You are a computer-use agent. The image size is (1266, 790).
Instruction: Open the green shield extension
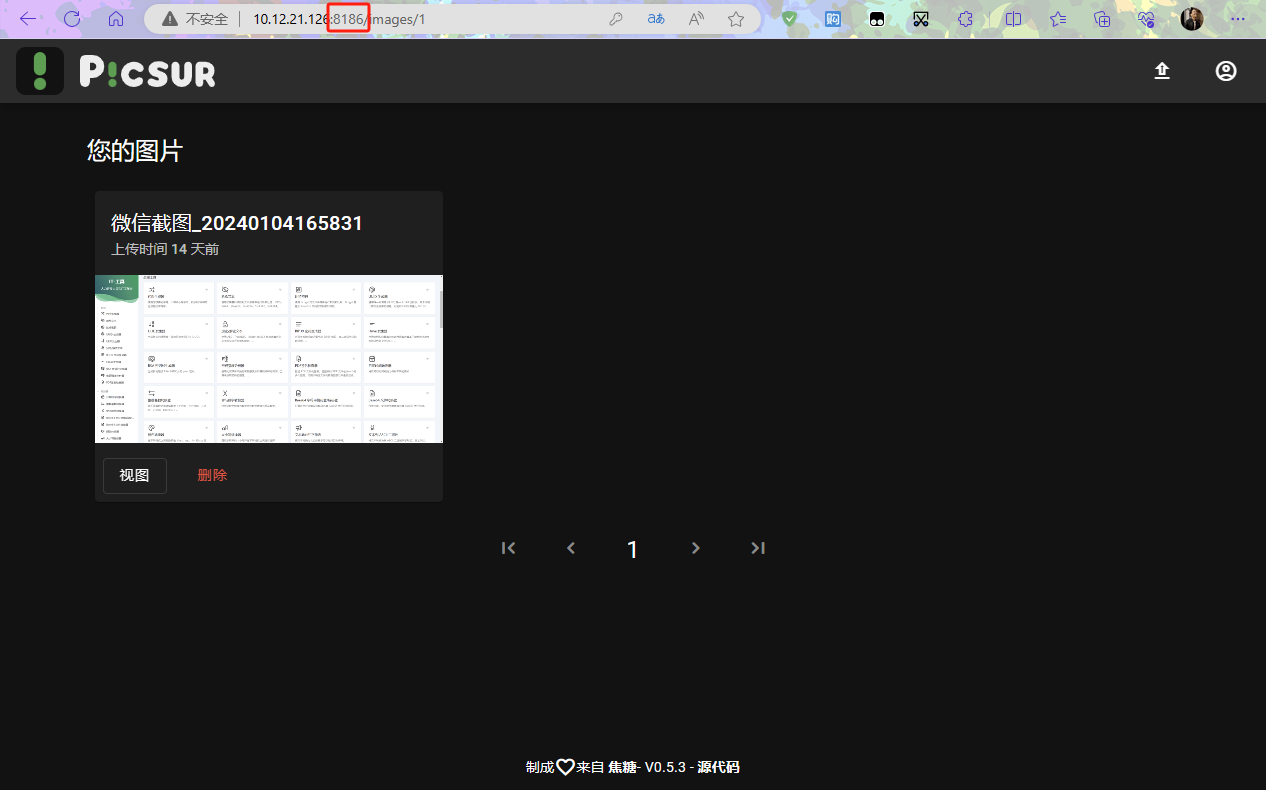pyautogui.click(x=790, y=19)
